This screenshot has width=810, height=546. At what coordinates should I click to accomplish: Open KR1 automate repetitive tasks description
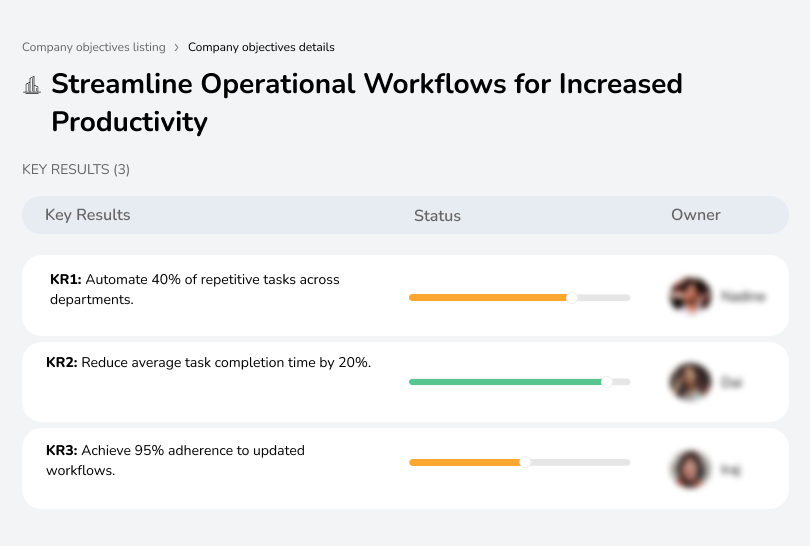194,289
